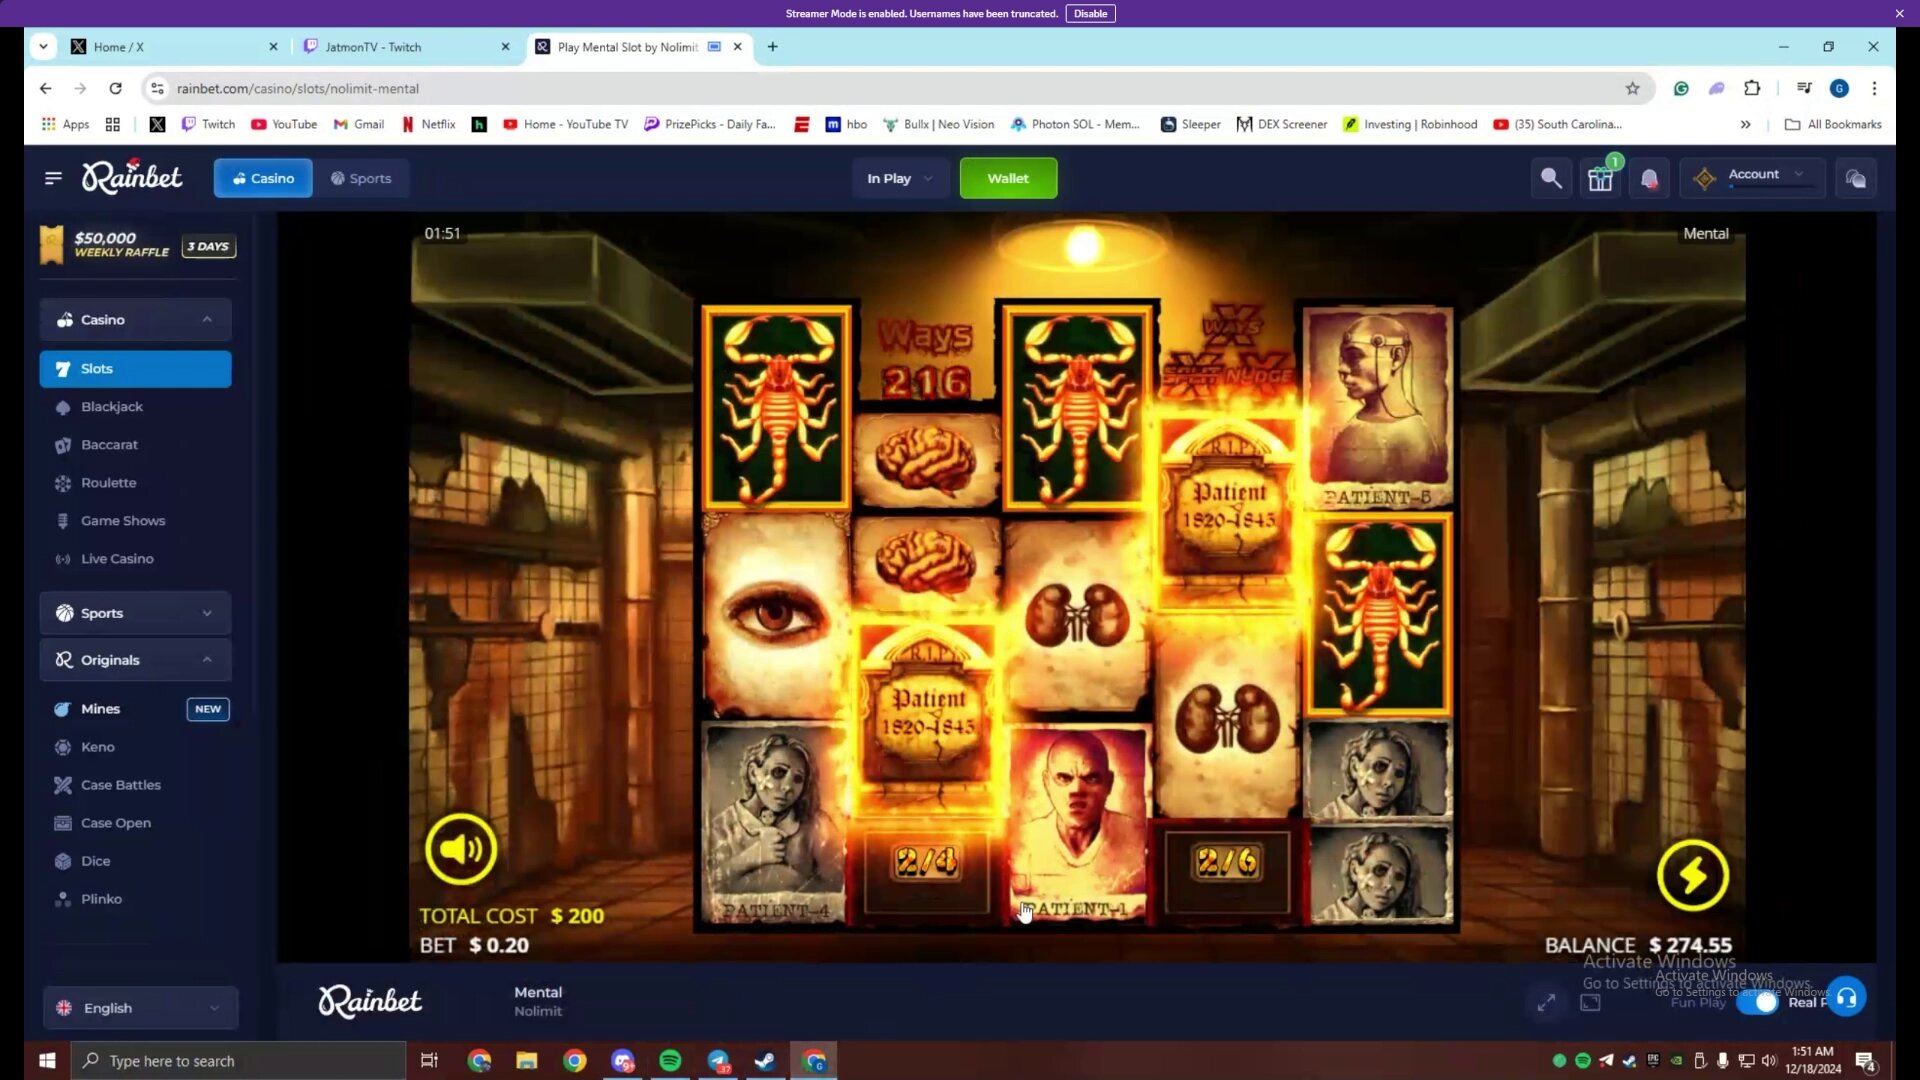Open the YouTube bookmark

coord(284,124)
